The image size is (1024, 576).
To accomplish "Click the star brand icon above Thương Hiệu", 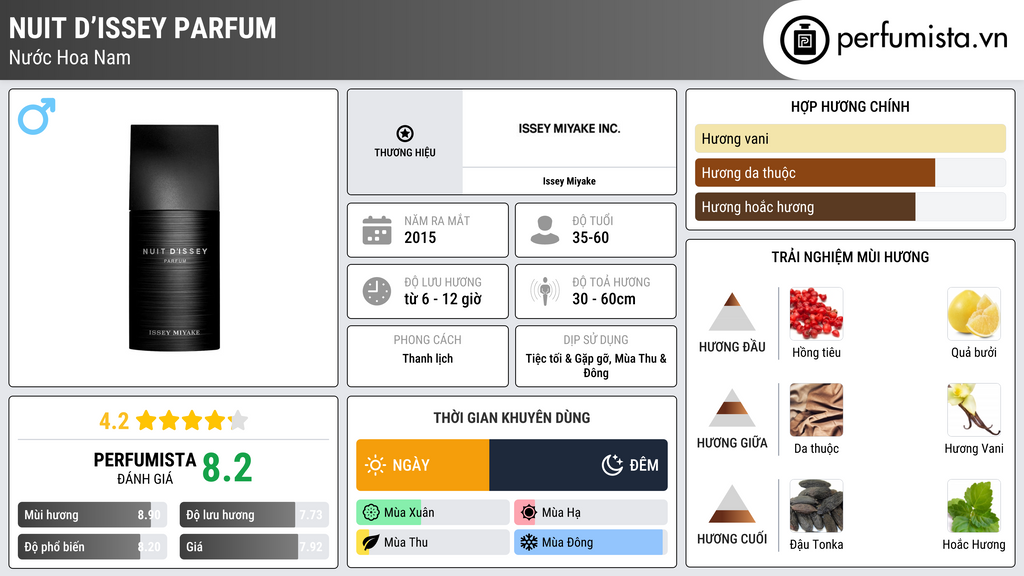I will click(404, 133).
